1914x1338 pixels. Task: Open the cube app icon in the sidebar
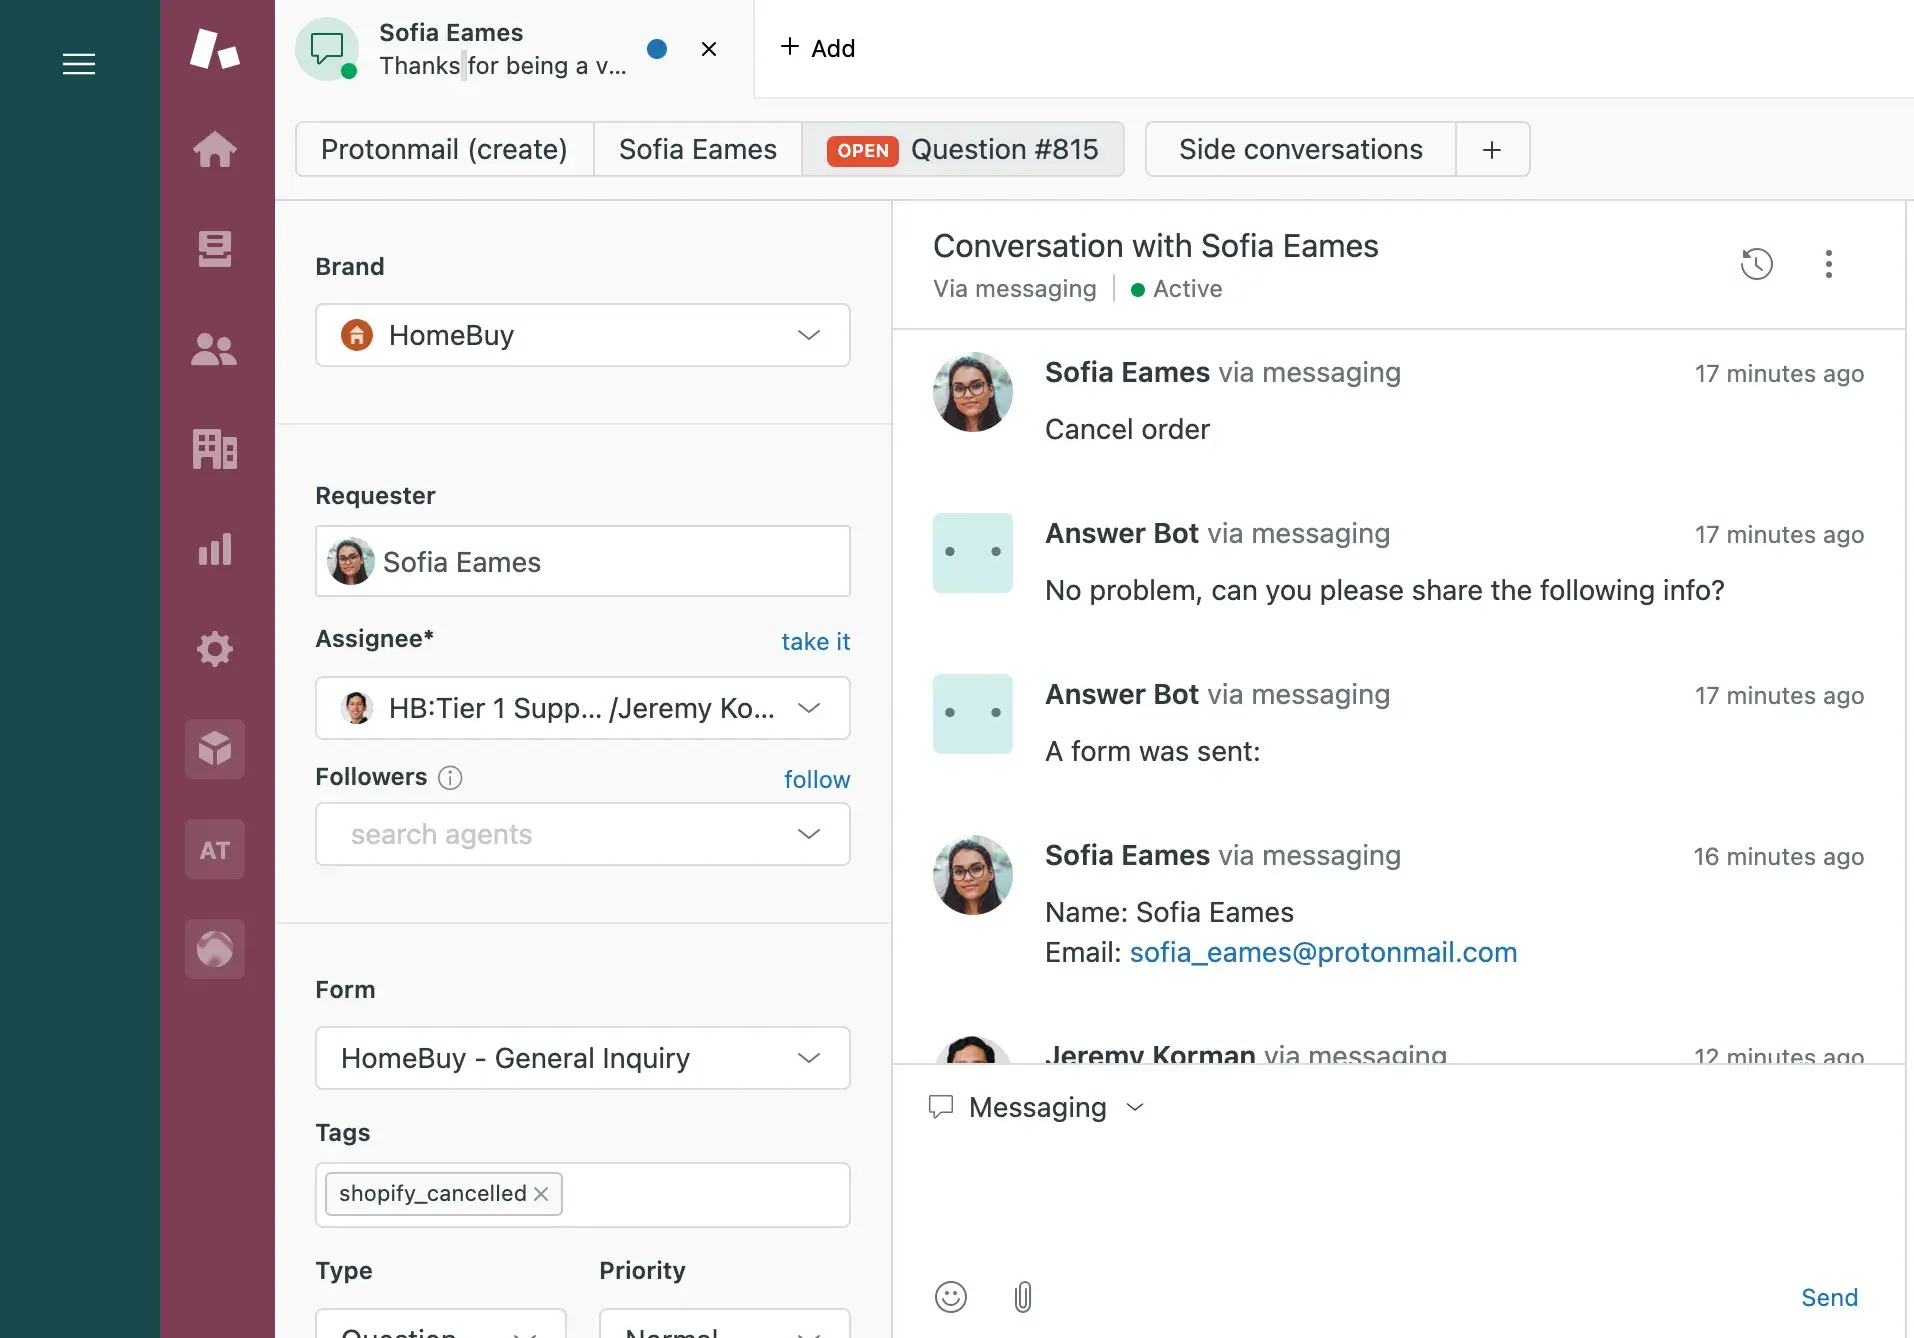[215, 749]
